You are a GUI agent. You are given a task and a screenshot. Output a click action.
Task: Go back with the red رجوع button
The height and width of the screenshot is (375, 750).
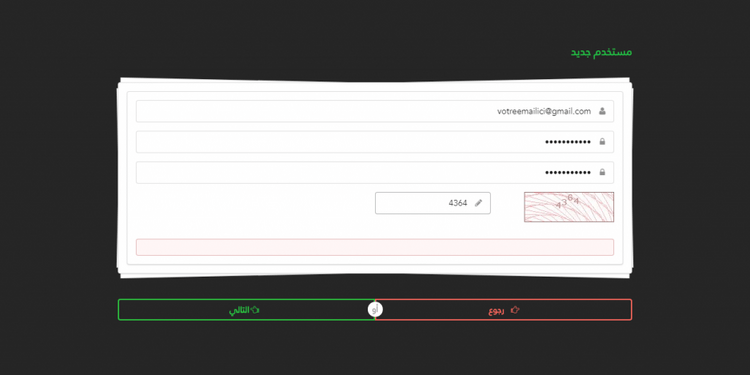(x=503, y=310)
